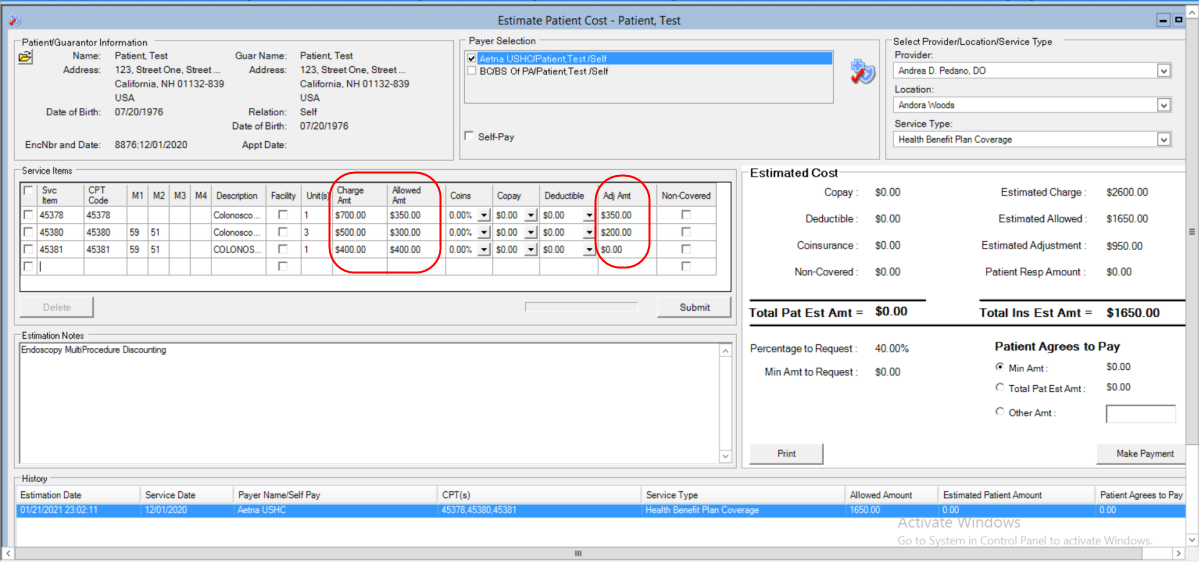The width and height of the screenshot is (1199, 562).
Task: Click the Estimation Date history column header
Action: (x=78, y=495)
